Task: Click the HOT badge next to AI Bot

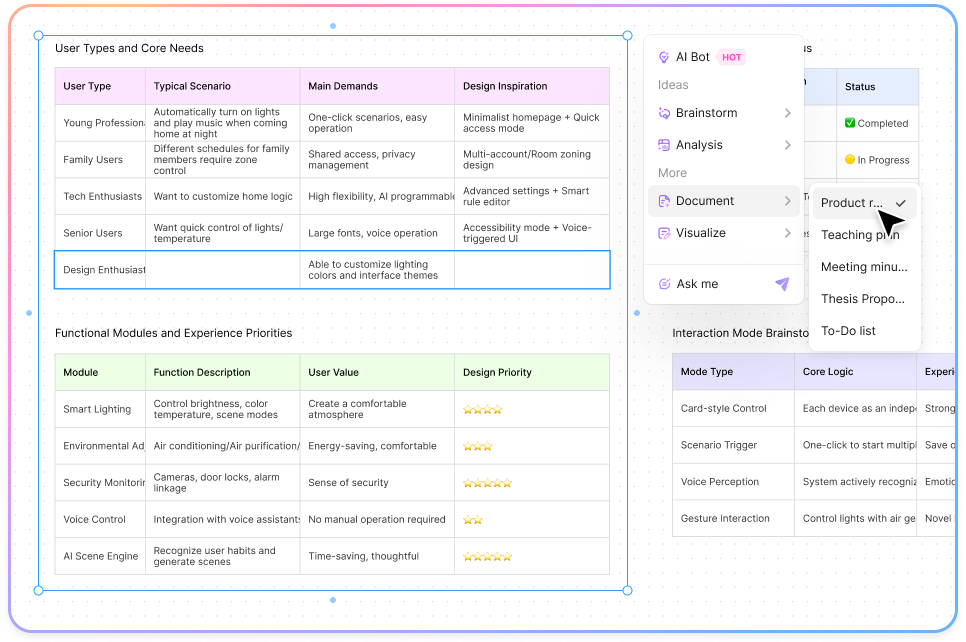Action: pyautogui.click(x=732, y=57)
